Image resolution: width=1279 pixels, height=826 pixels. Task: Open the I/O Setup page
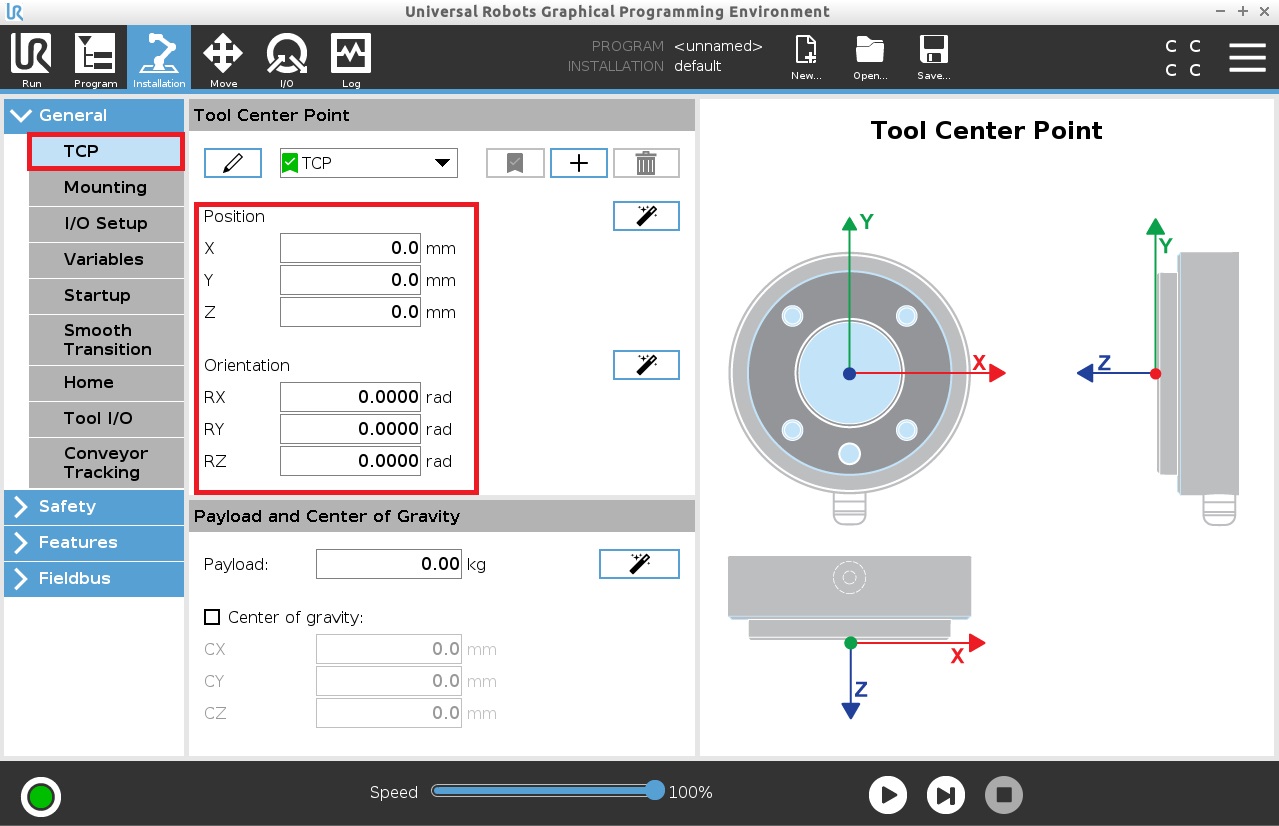tap(106, 223)
